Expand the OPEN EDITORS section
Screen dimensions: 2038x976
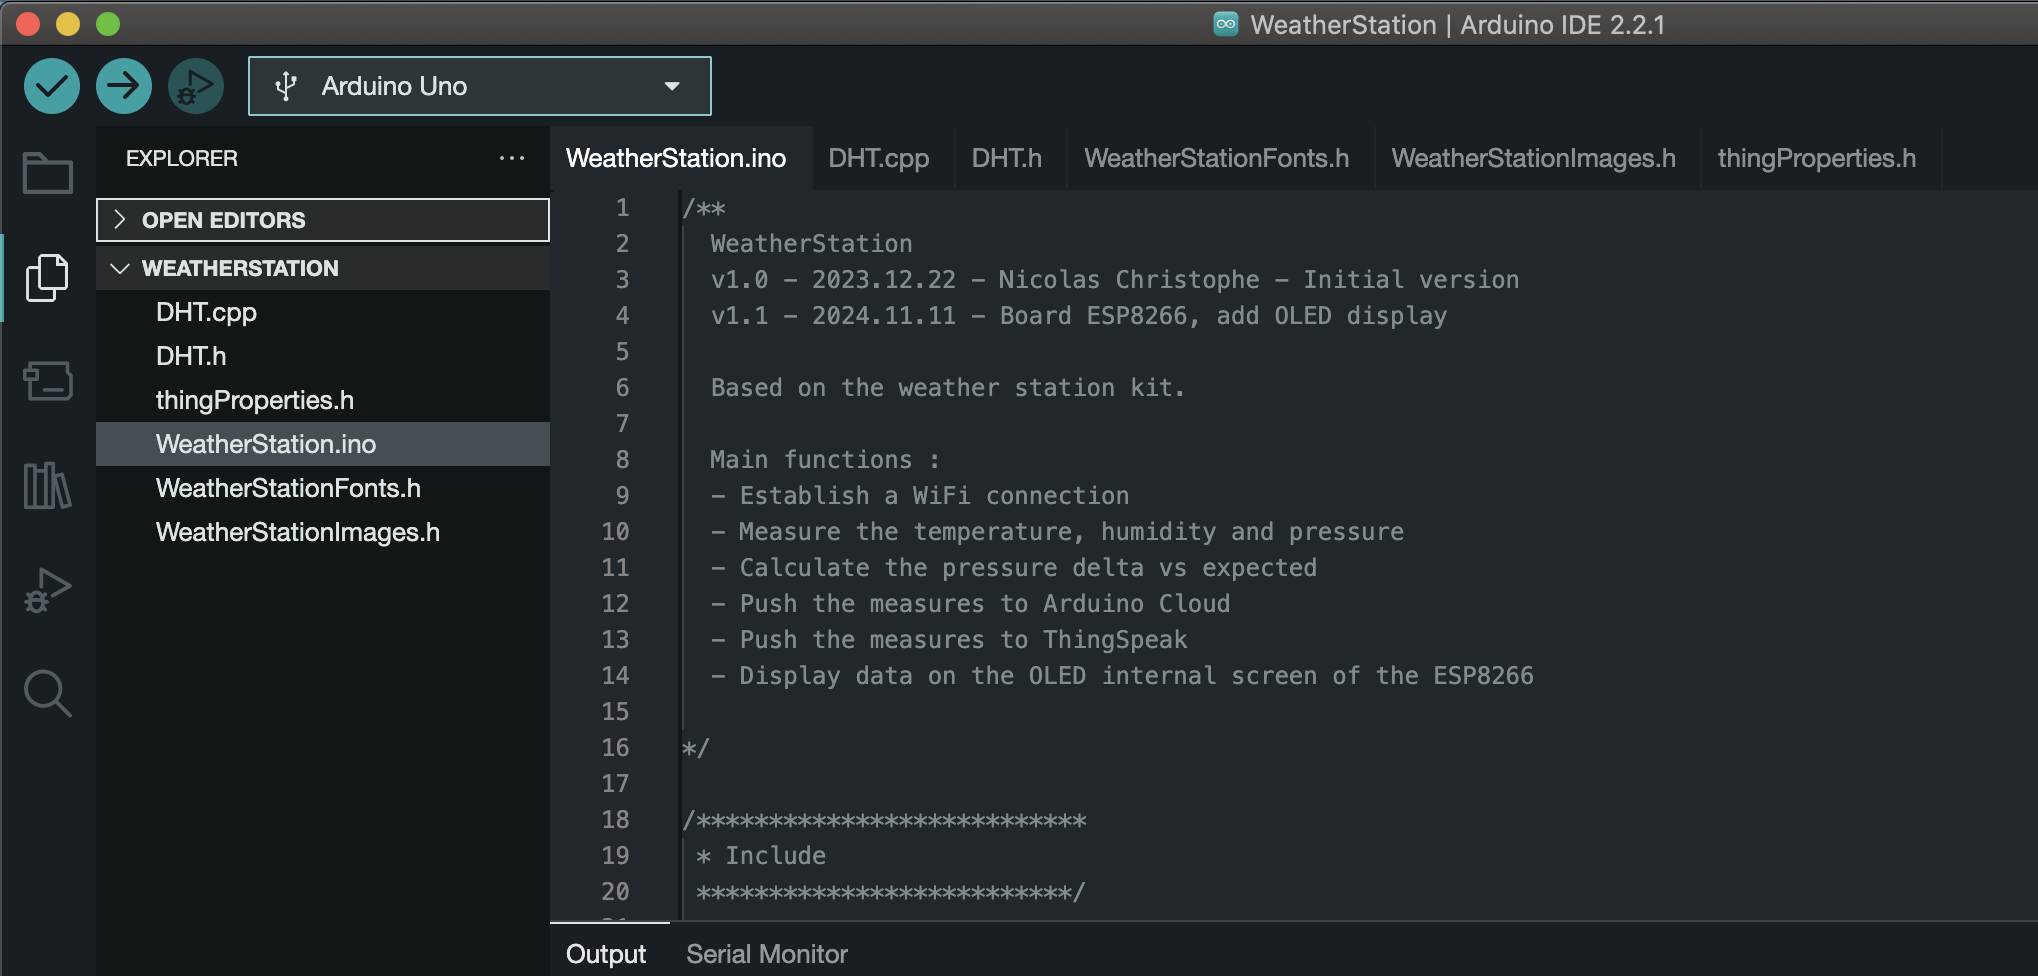tap(323, 220)
